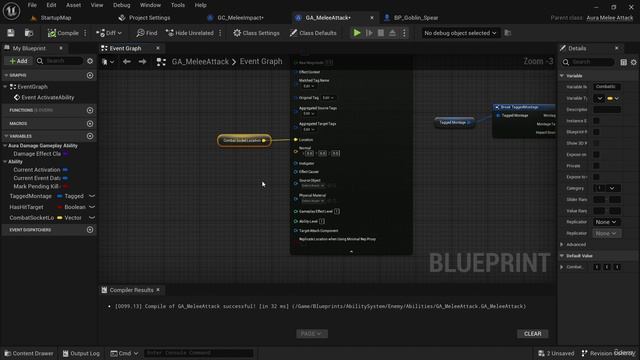This screenshot has height=360, width=640.
Task: Toggle the Instance Editable checkbox
Action: click(x=596, y=121)
